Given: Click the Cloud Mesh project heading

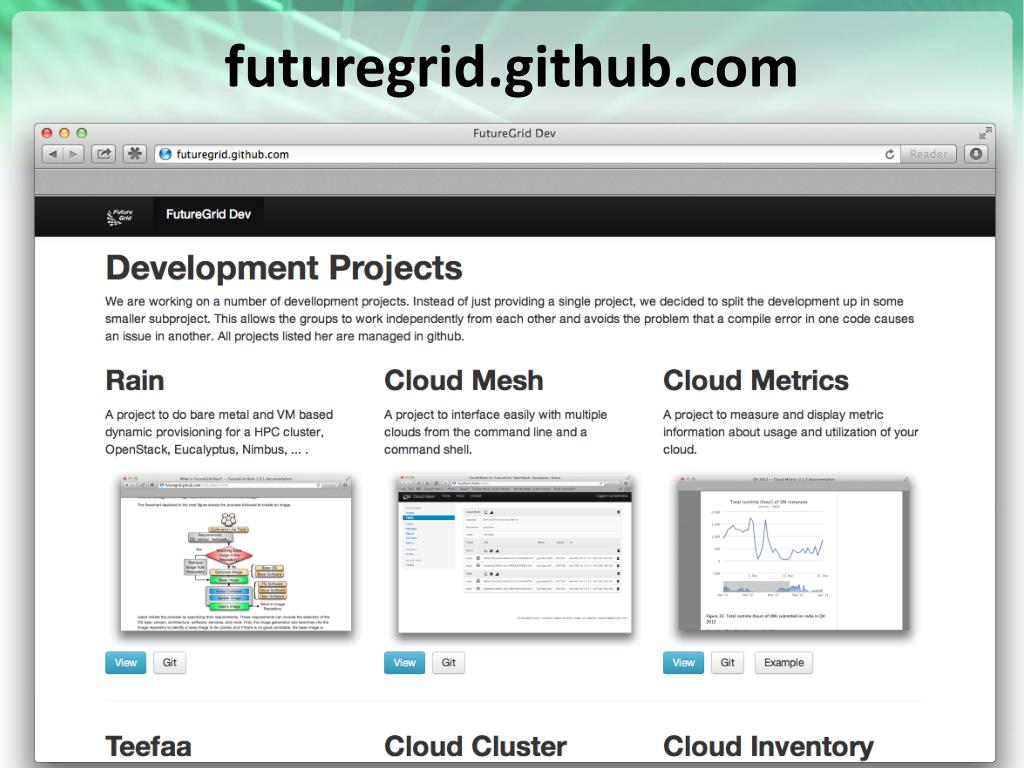Looking at the screenshot, I should click(464, 381).
